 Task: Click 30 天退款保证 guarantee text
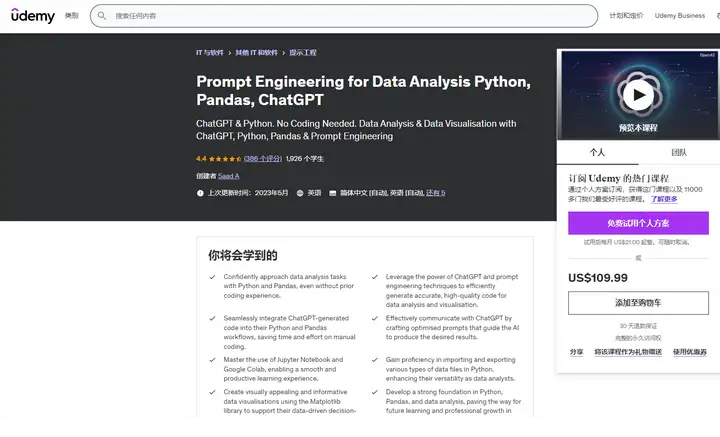(x=638, y=326)
